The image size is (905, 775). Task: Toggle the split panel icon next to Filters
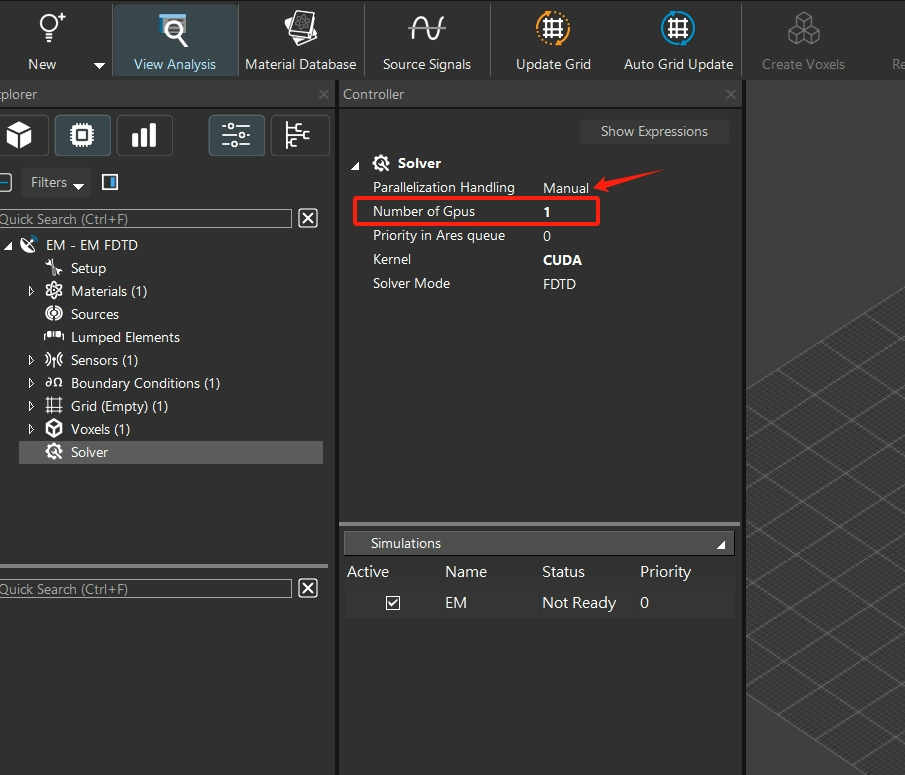(110, 183)
